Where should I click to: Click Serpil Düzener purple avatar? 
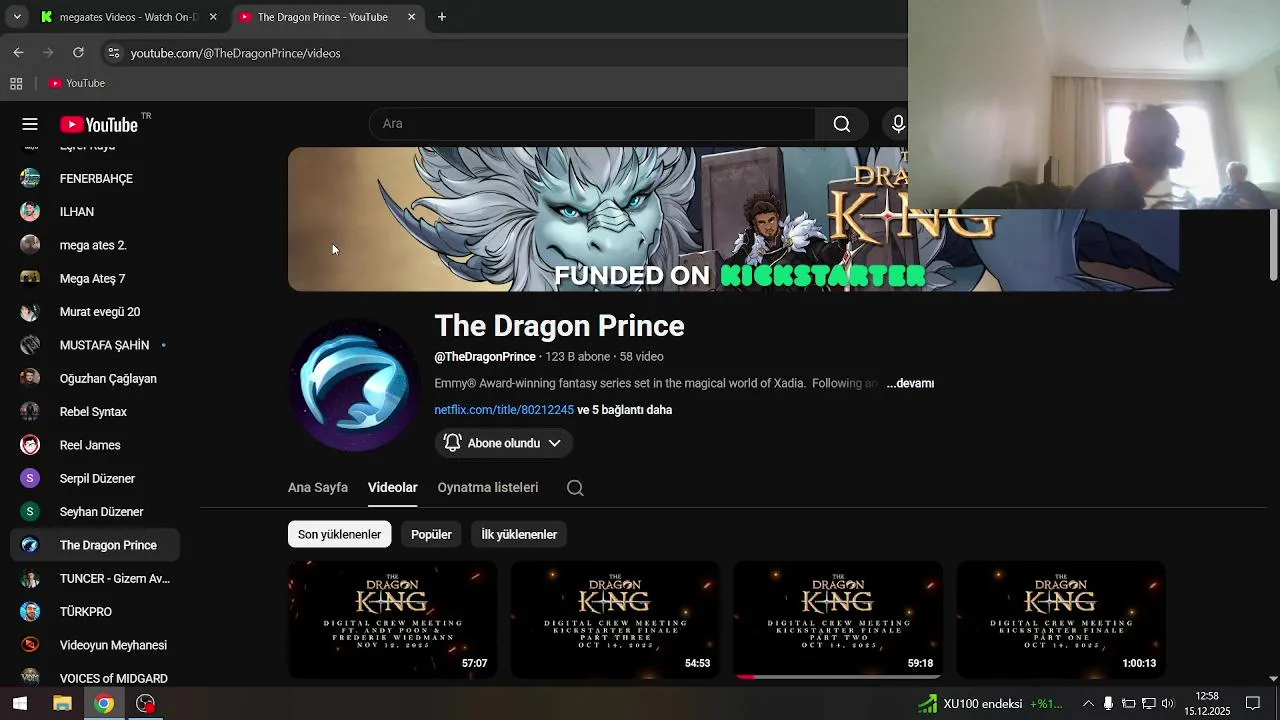coord(30,478)
